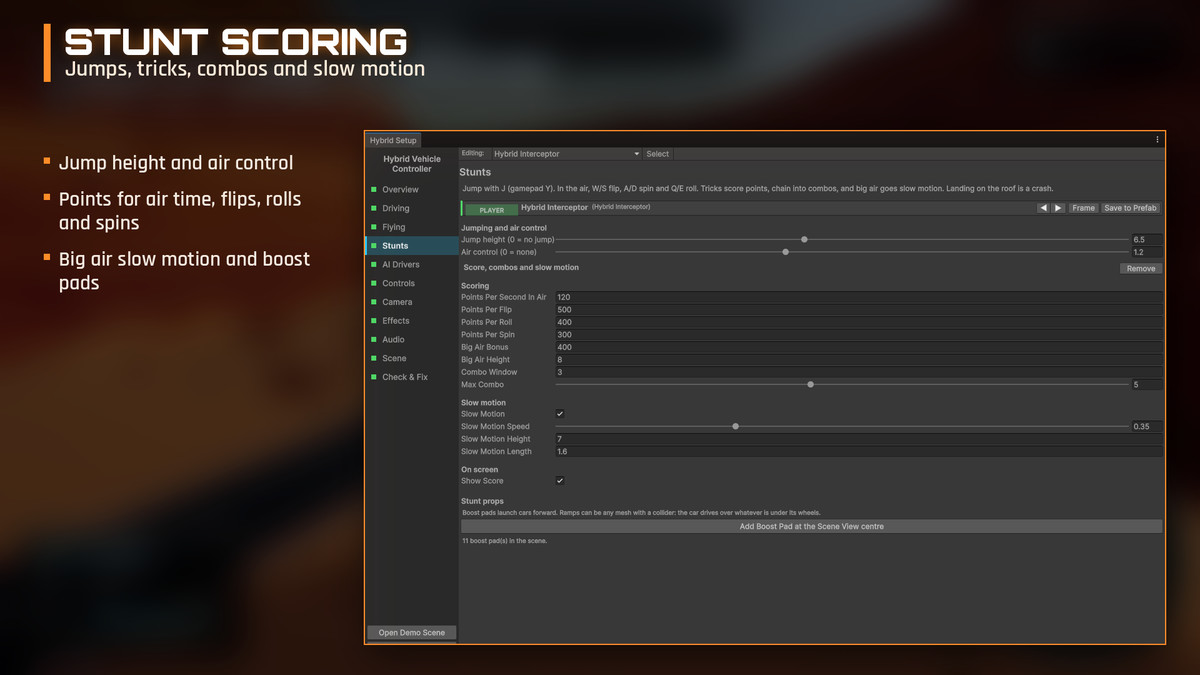This screenshot has height=675, width=1200.
Task: Click the Points Per Spin field
Action: tap(859, 335)
